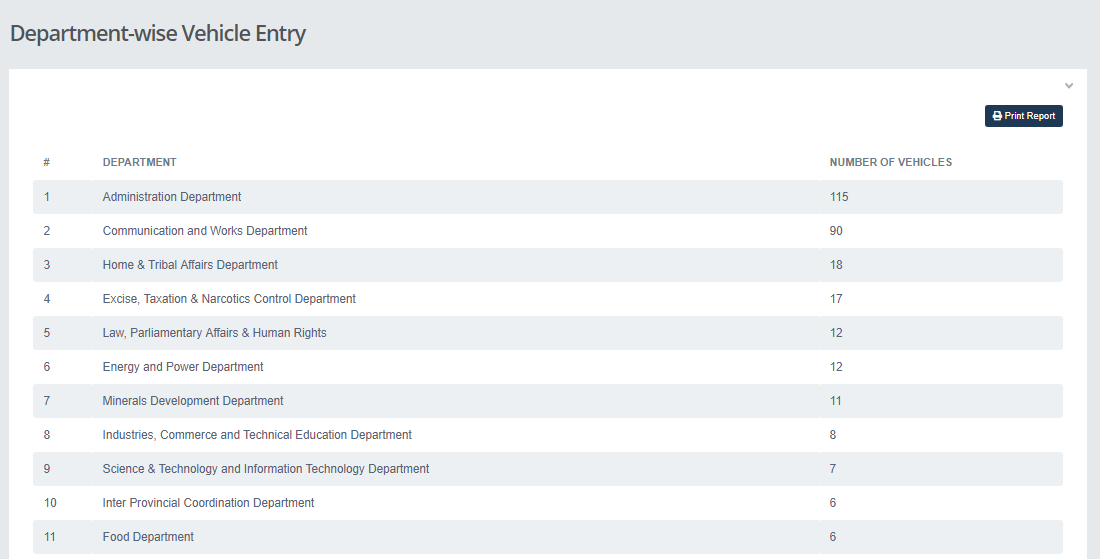Click the Department-wise Vehicle Entry page heading
The image size is (1100, 559).
click(x=158, y=33)
